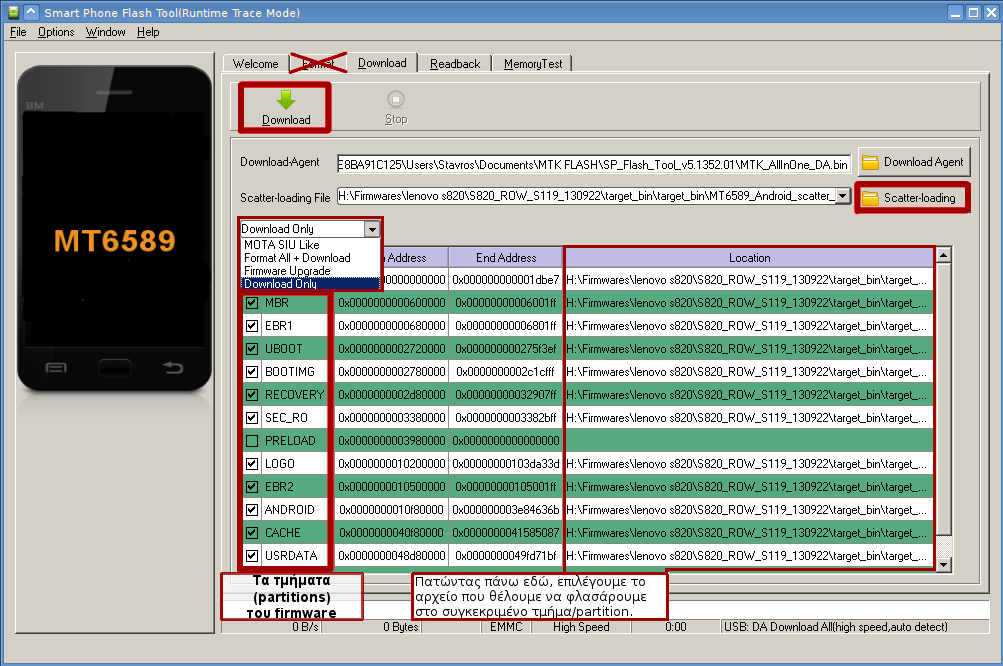Click USB: DA Download All status text
1003x666 pixels.
[x=835, y=627]
